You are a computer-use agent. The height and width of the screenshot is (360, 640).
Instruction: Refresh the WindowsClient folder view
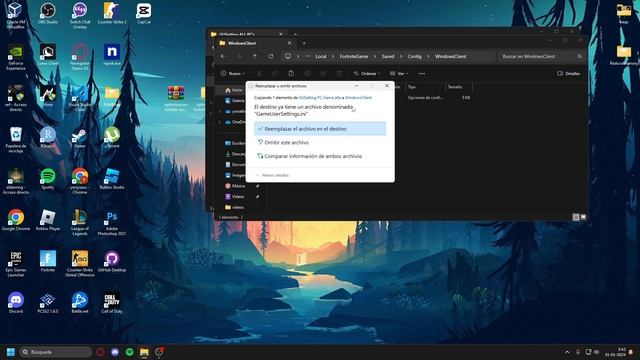tap(271, 56)
